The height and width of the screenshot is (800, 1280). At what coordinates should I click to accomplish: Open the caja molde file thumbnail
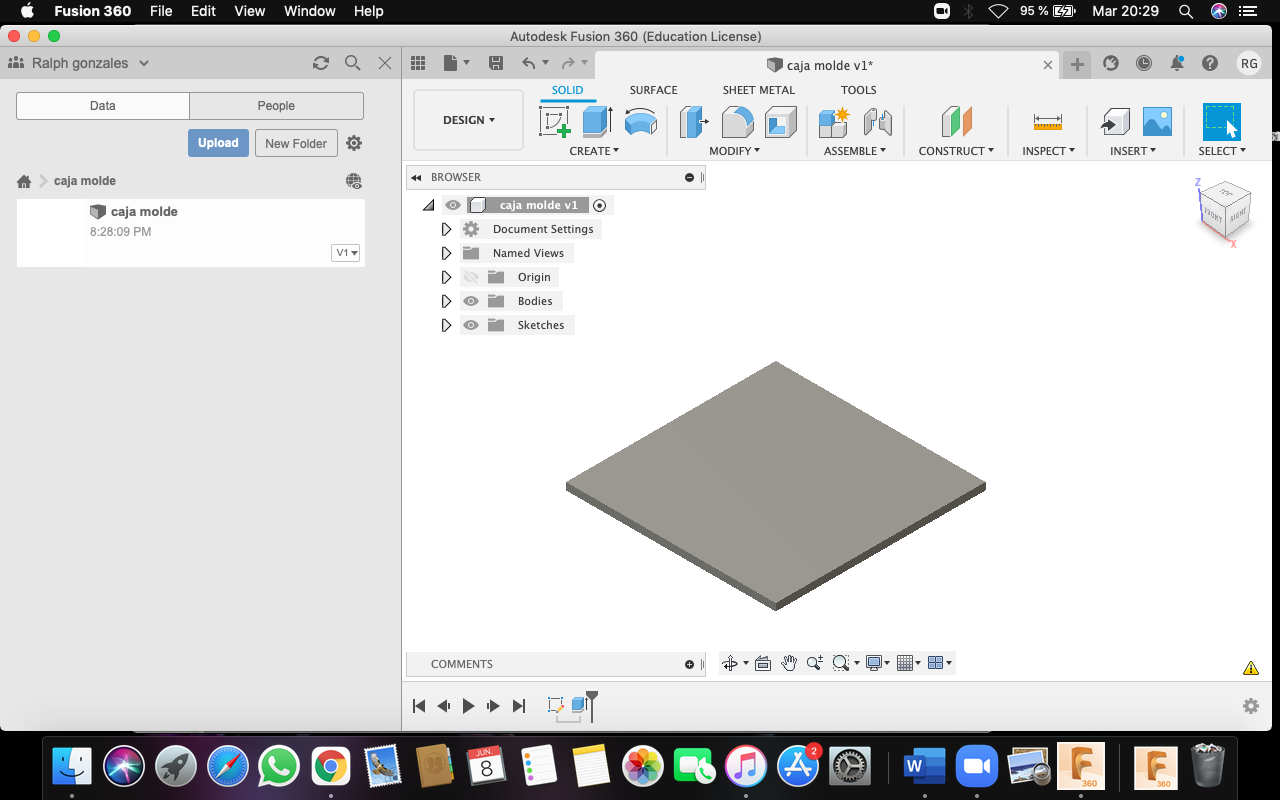tap(52, 233)
